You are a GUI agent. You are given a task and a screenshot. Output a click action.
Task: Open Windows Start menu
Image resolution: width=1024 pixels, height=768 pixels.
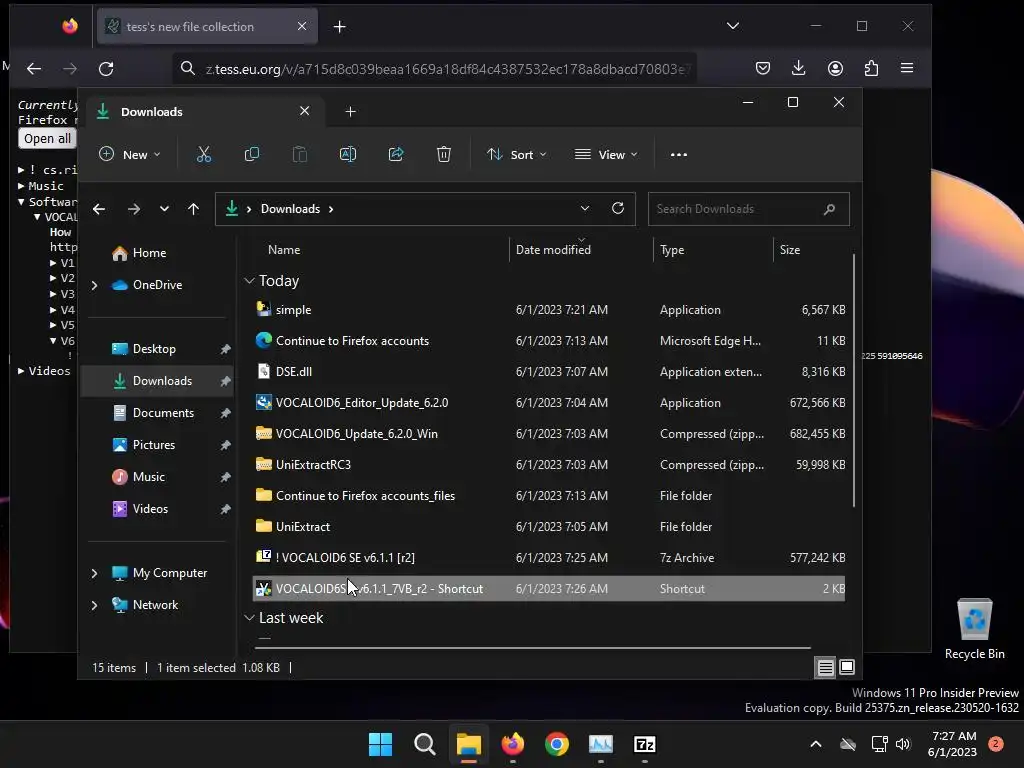coord(380,744)
